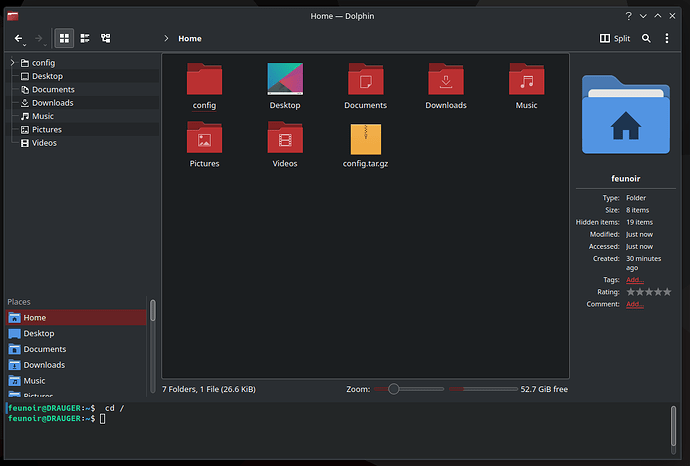This screenshot has height=466, width=690.
Task: Click the Split view button
Action: pos(615,38)
